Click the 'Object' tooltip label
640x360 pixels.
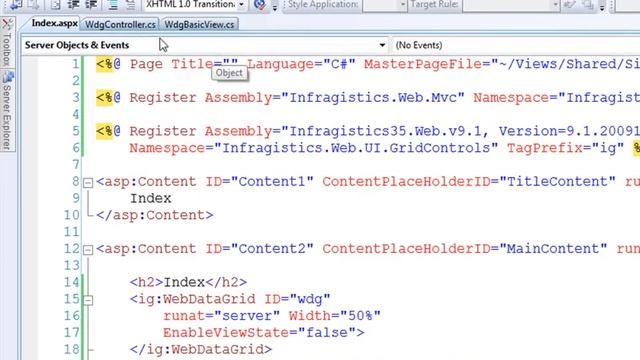click(229, 73)
